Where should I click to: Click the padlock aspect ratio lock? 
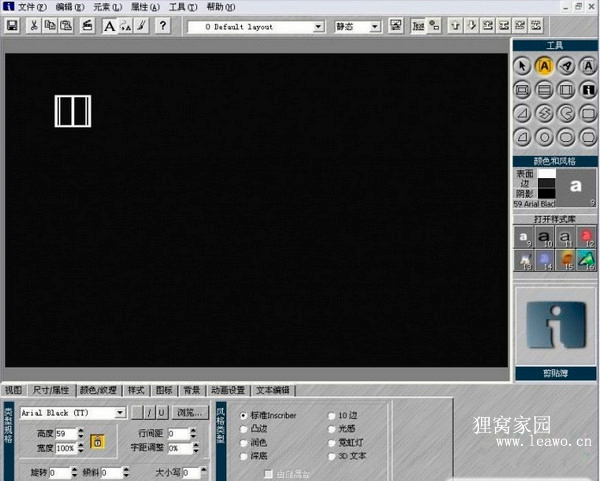point(98,440)
